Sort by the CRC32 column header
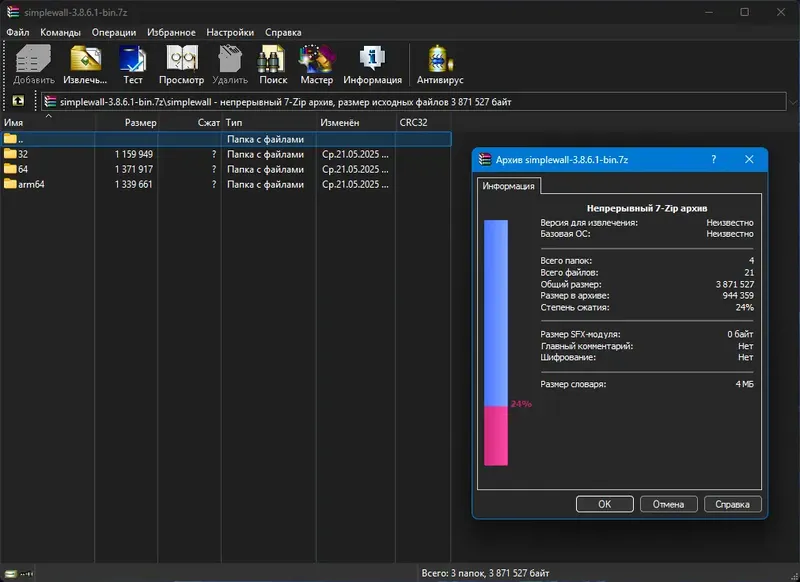800x582 pixels. click(423, 122)
